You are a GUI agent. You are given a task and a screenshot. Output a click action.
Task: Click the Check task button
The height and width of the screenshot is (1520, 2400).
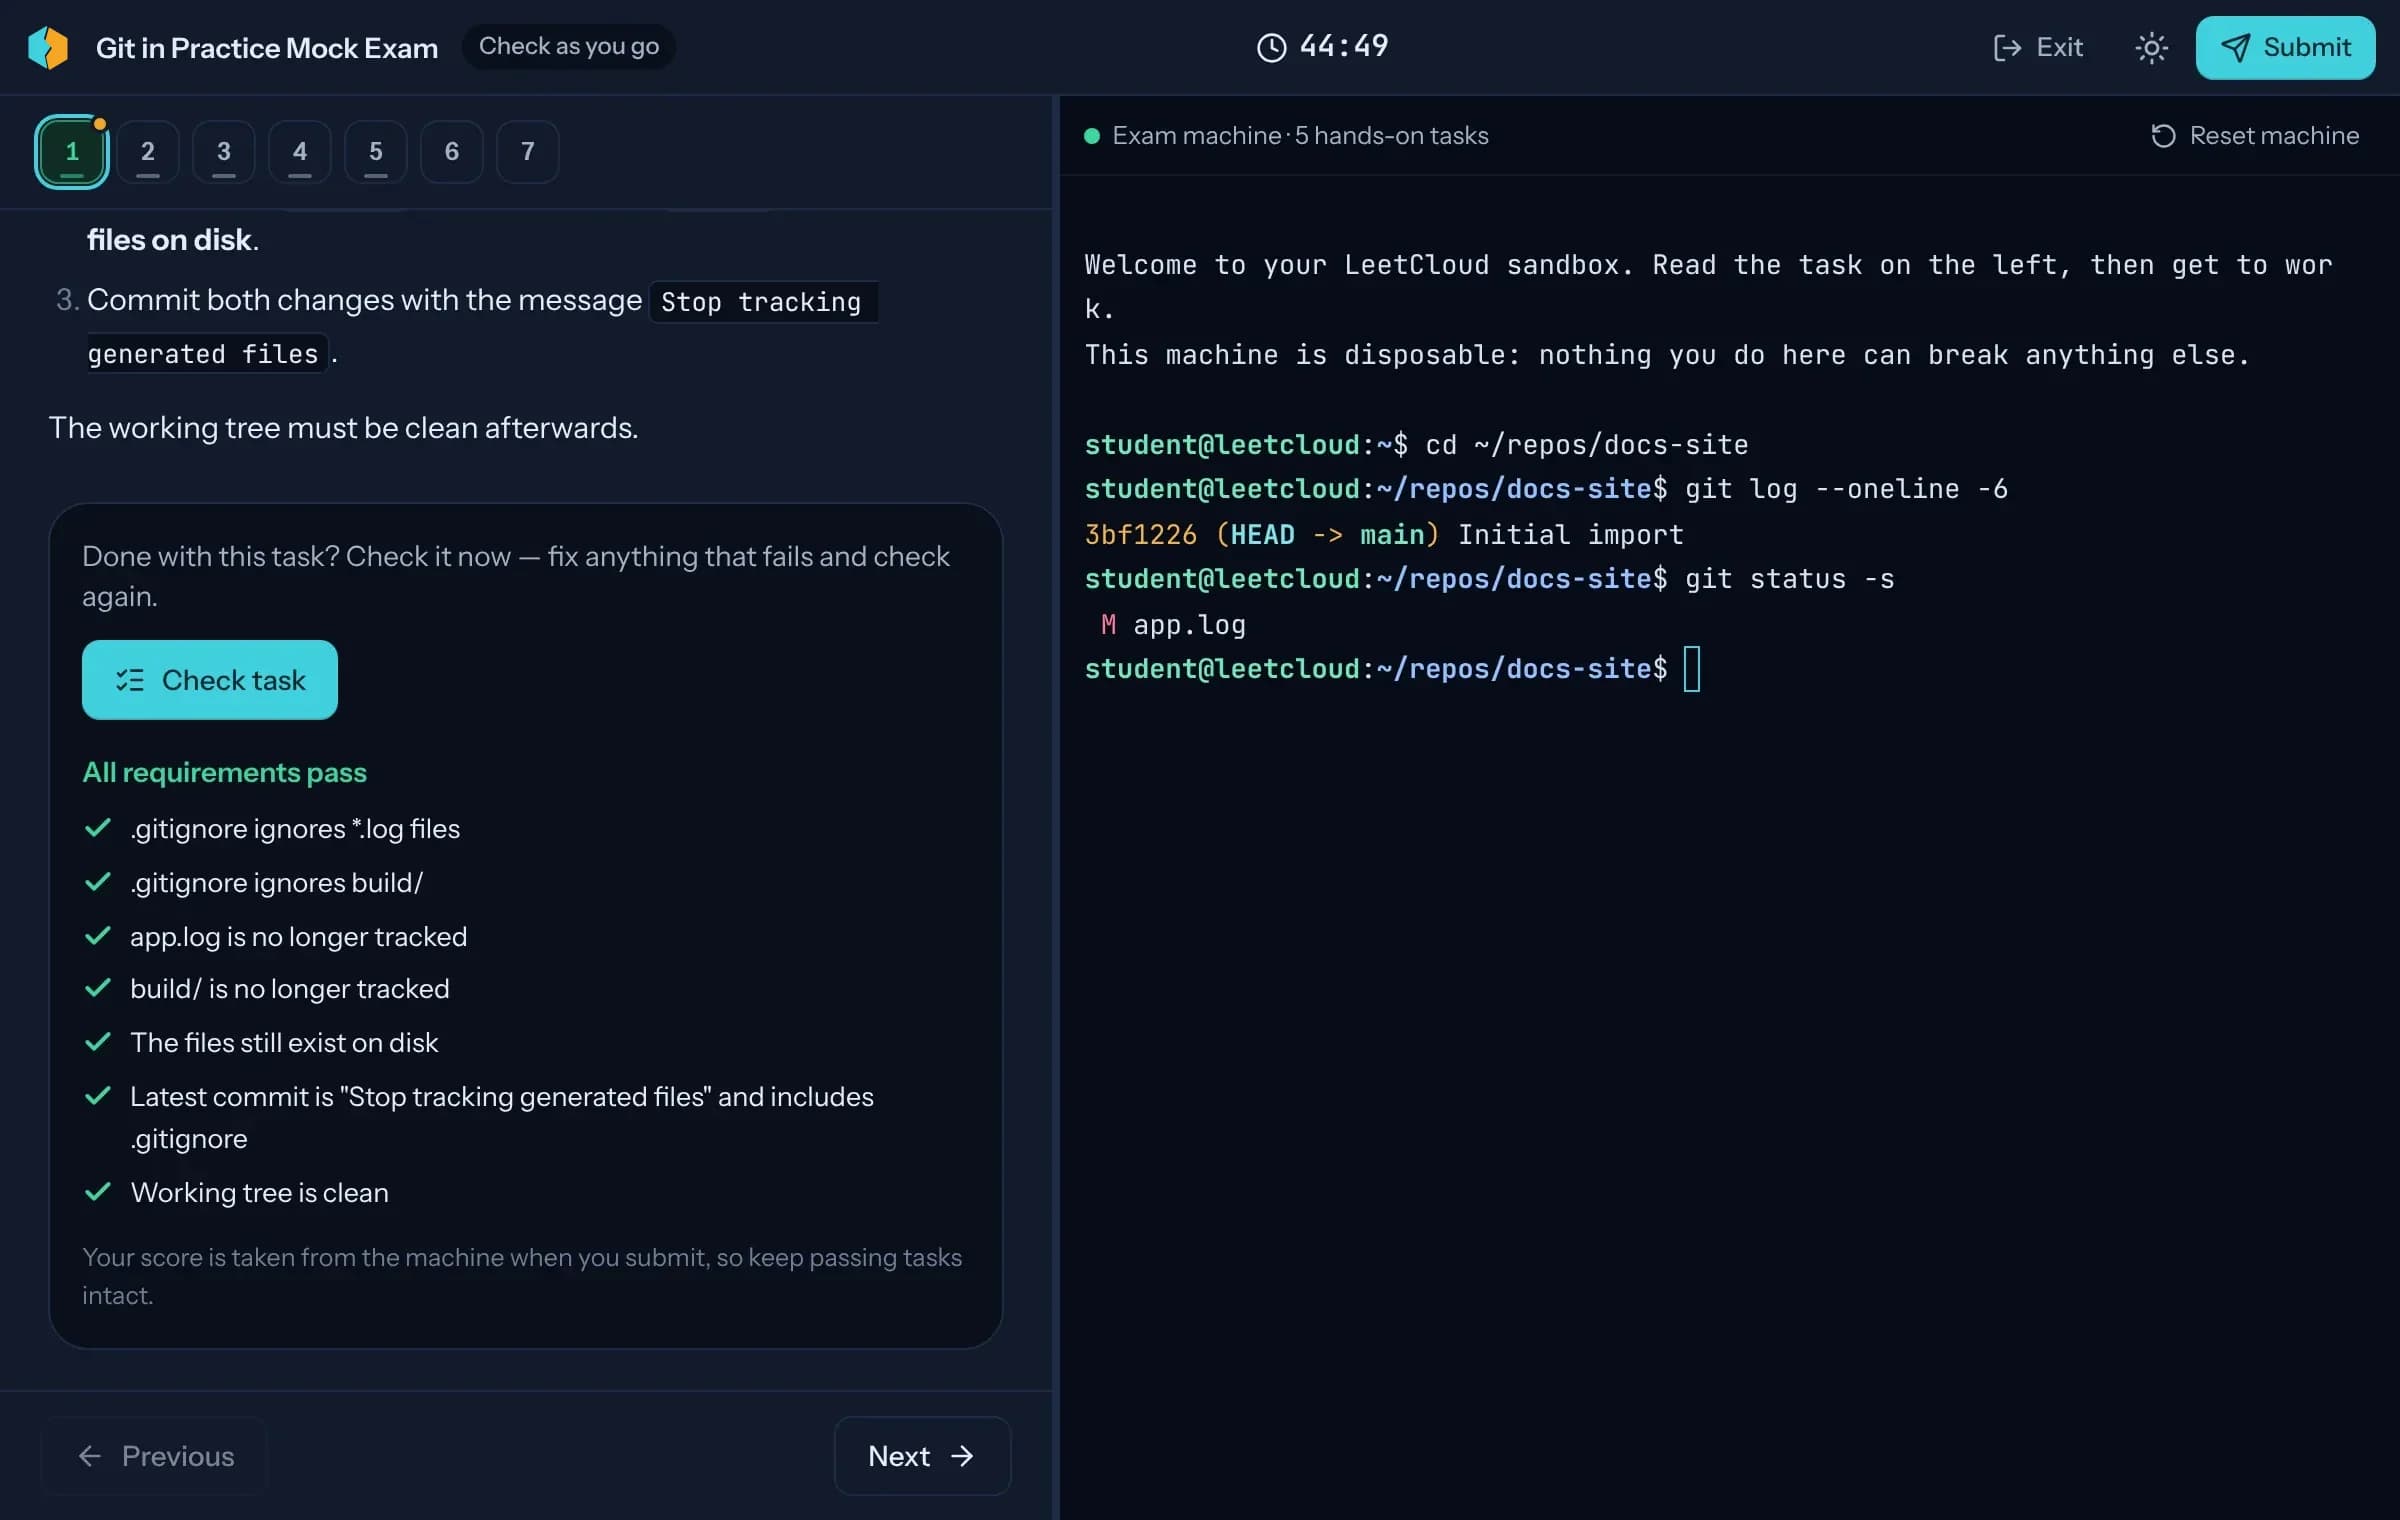[x=210, y=680]
